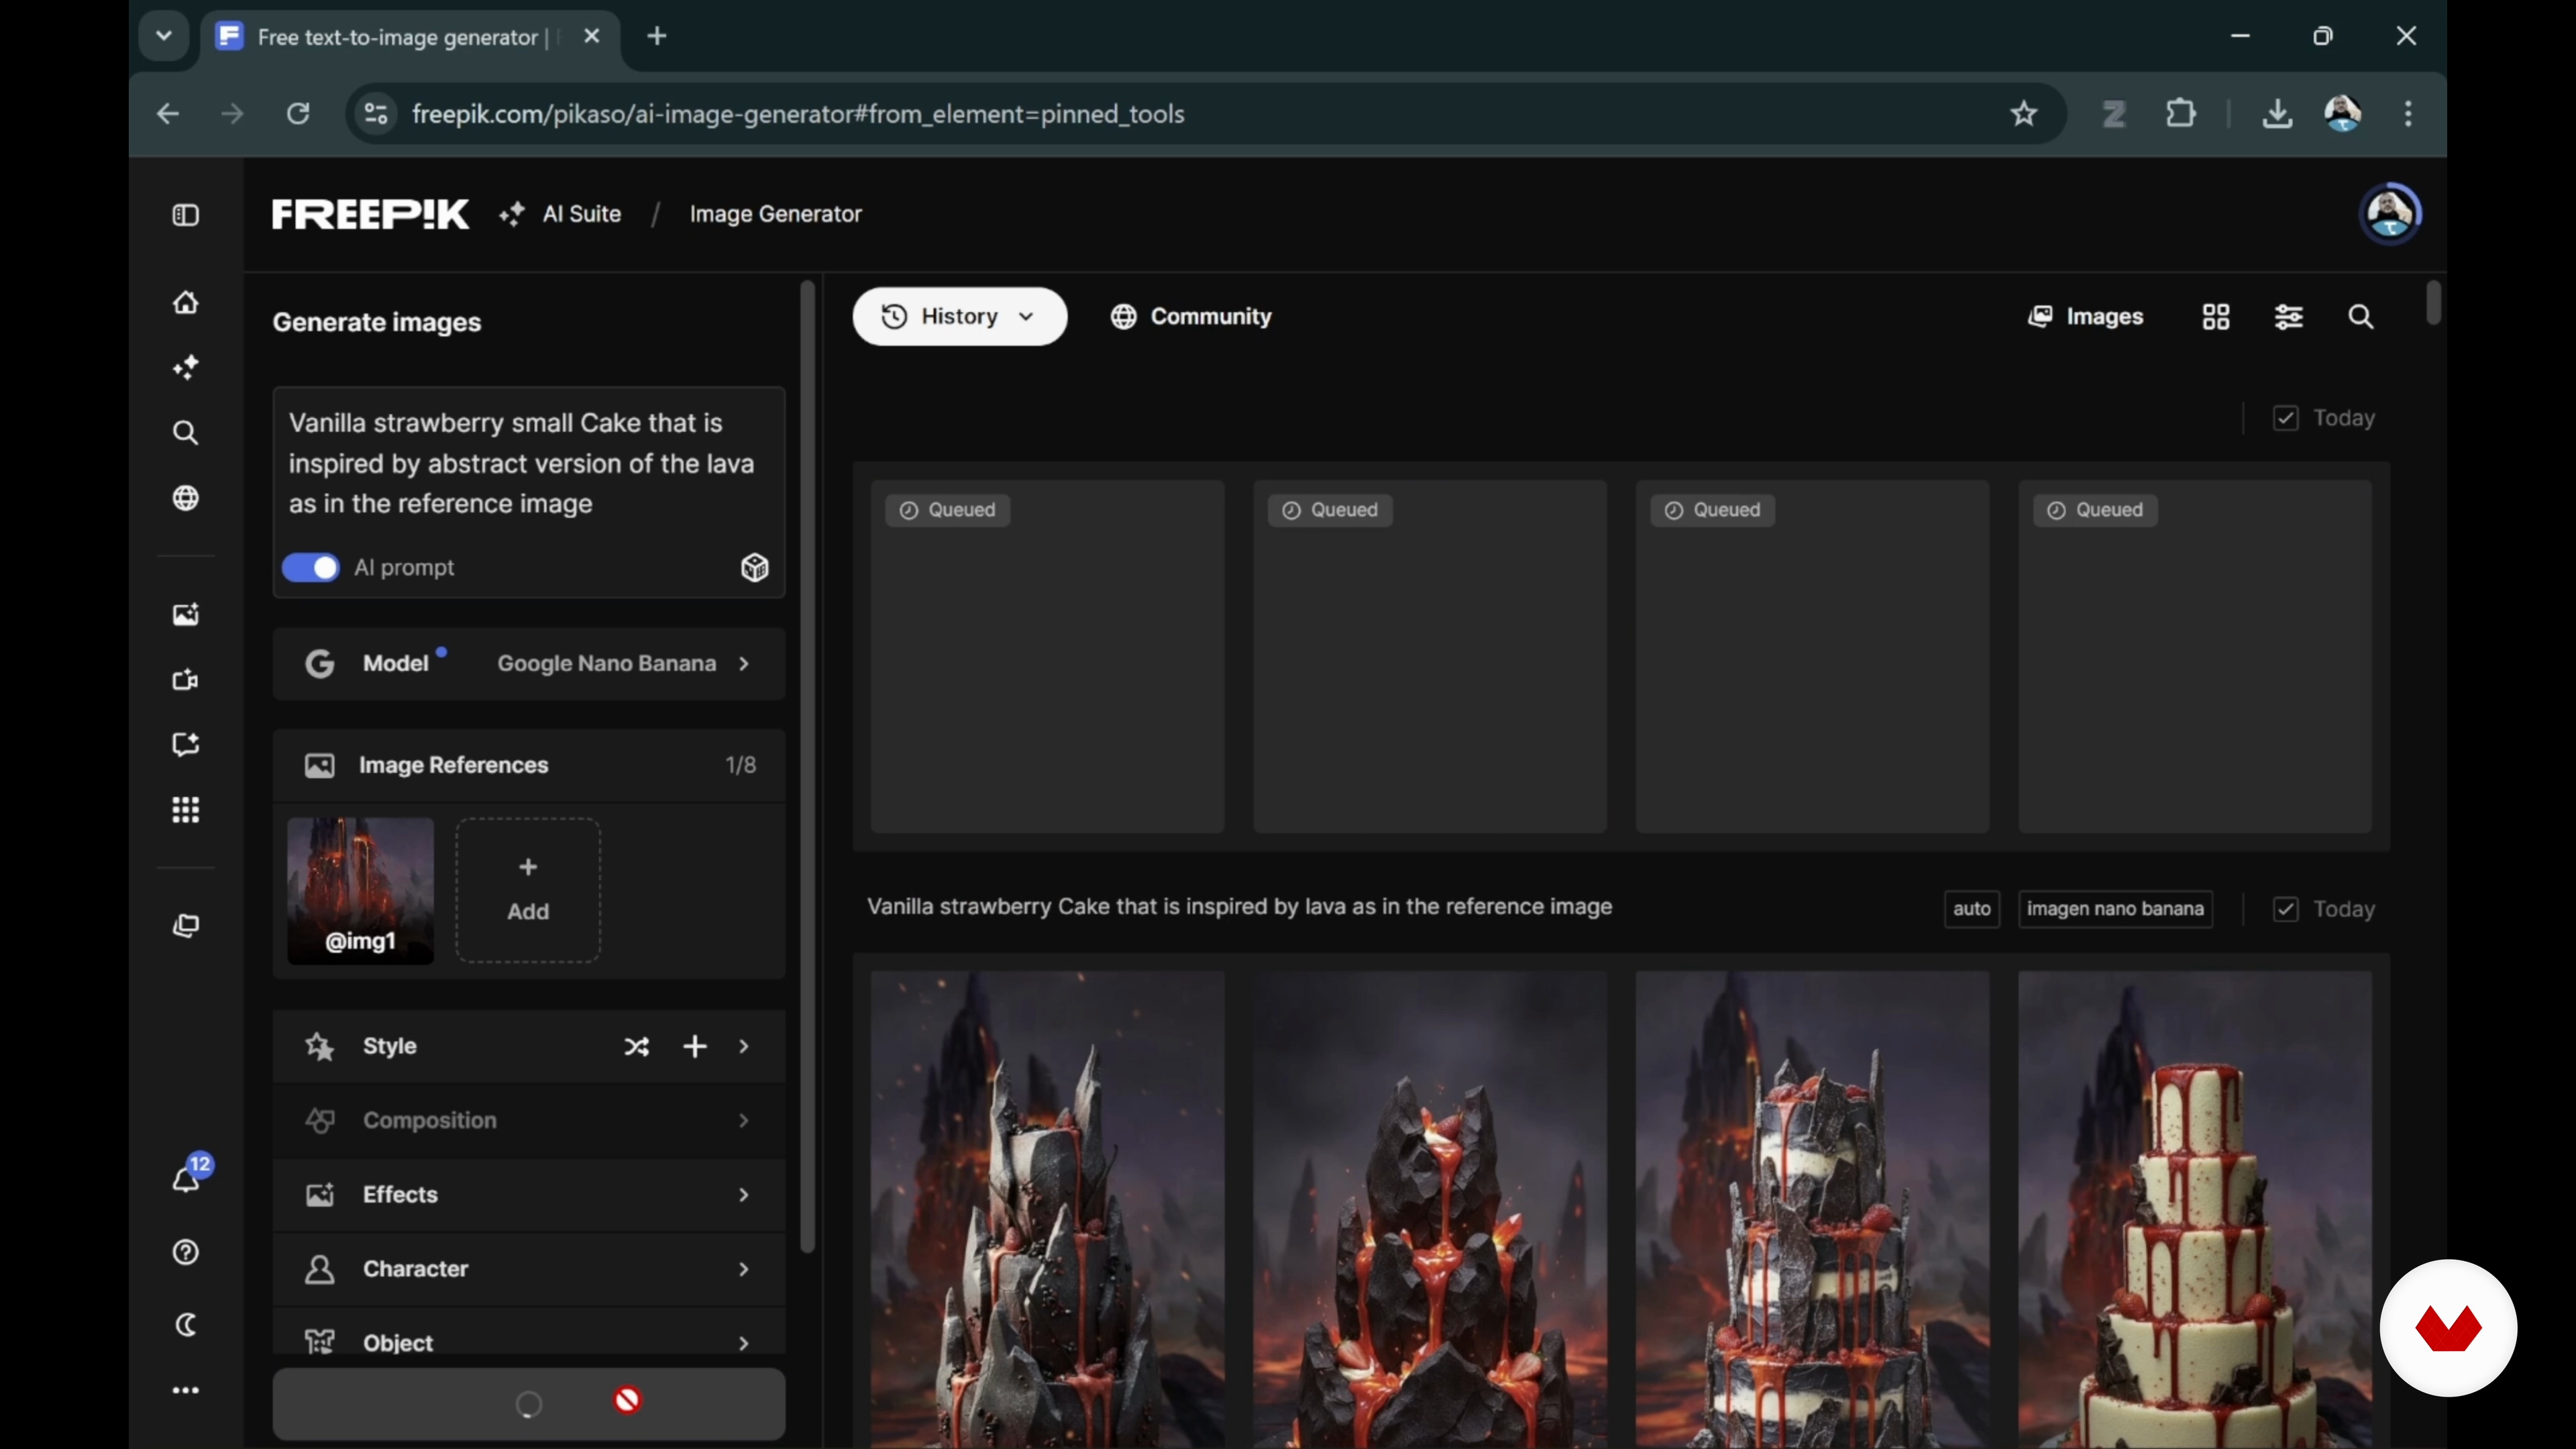
Task: Switch theme with the moon icon
Action: 186,1325
